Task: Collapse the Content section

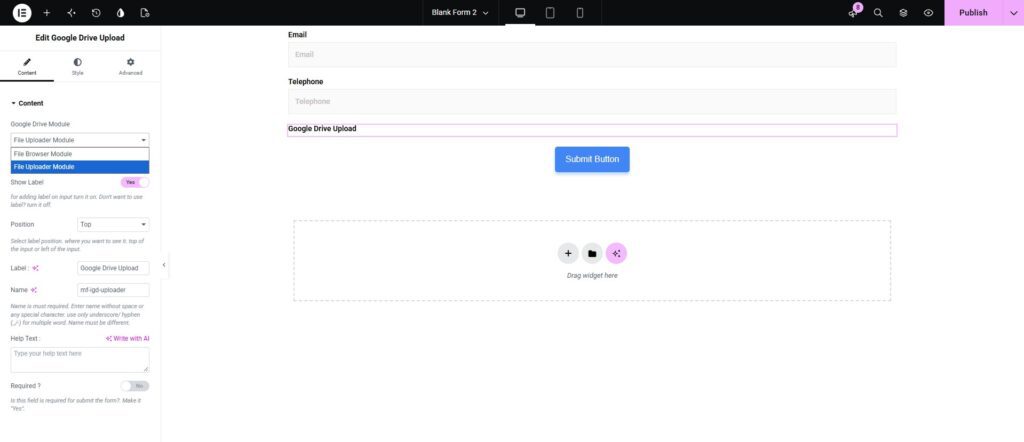Action: click(27, 103)
